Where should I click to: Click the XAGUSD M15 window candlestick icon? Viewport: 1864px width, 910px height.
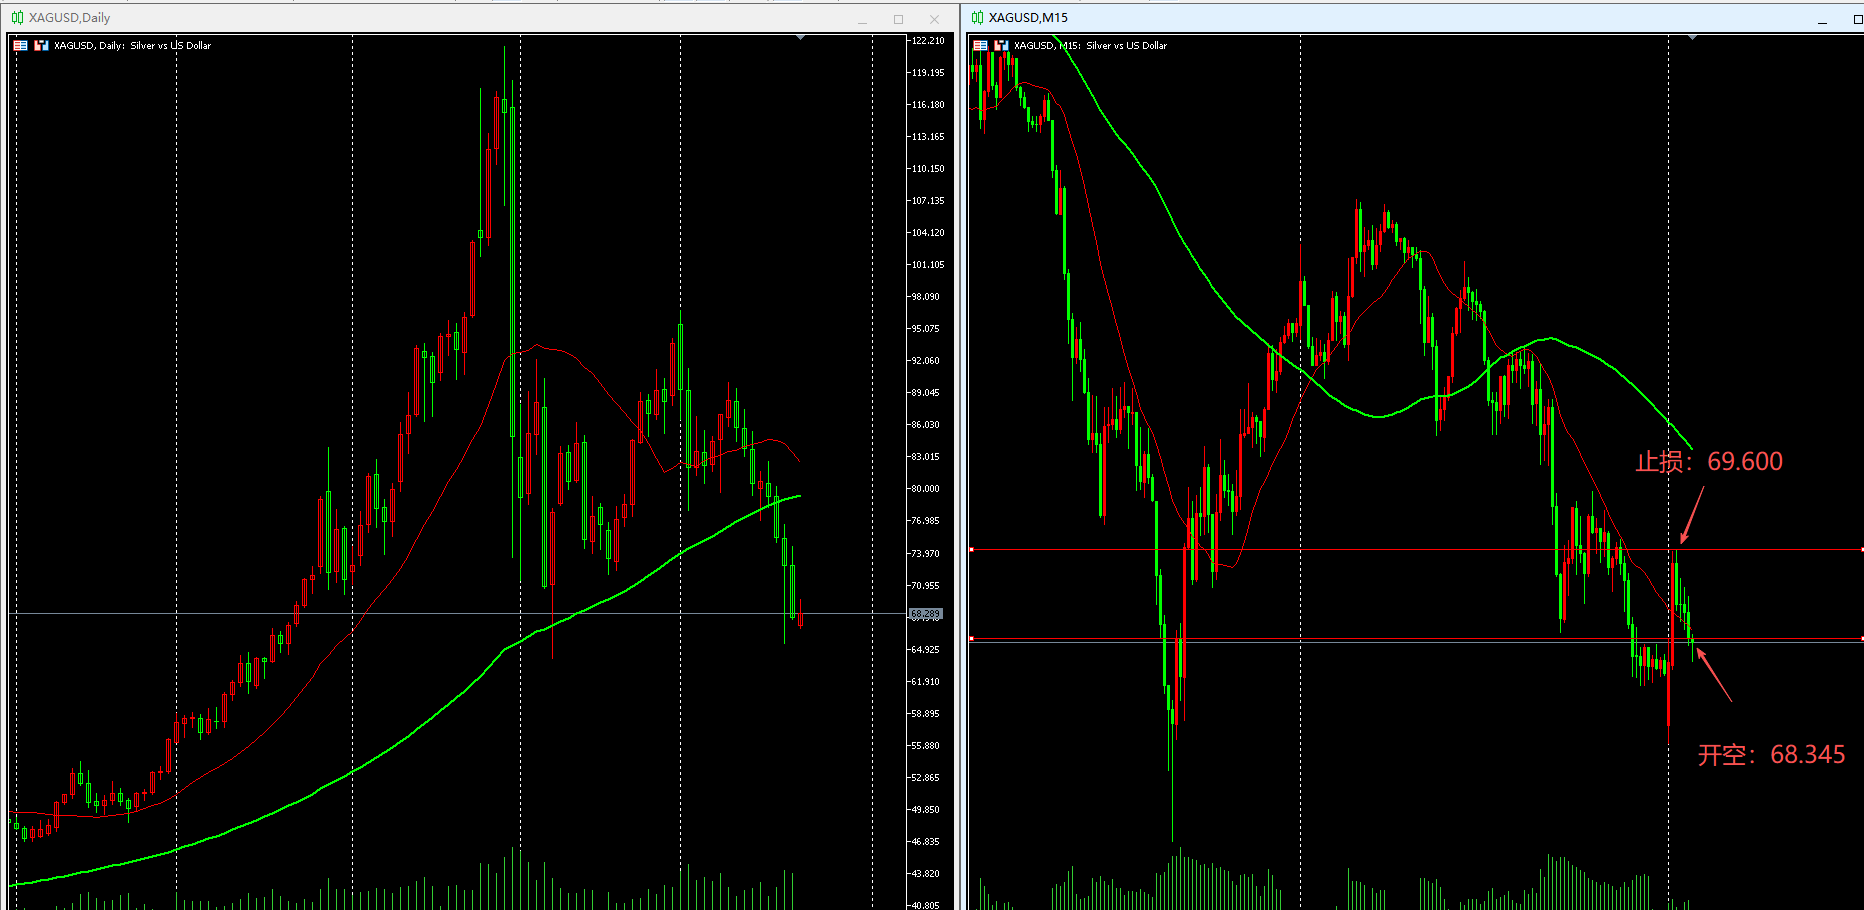977,18
